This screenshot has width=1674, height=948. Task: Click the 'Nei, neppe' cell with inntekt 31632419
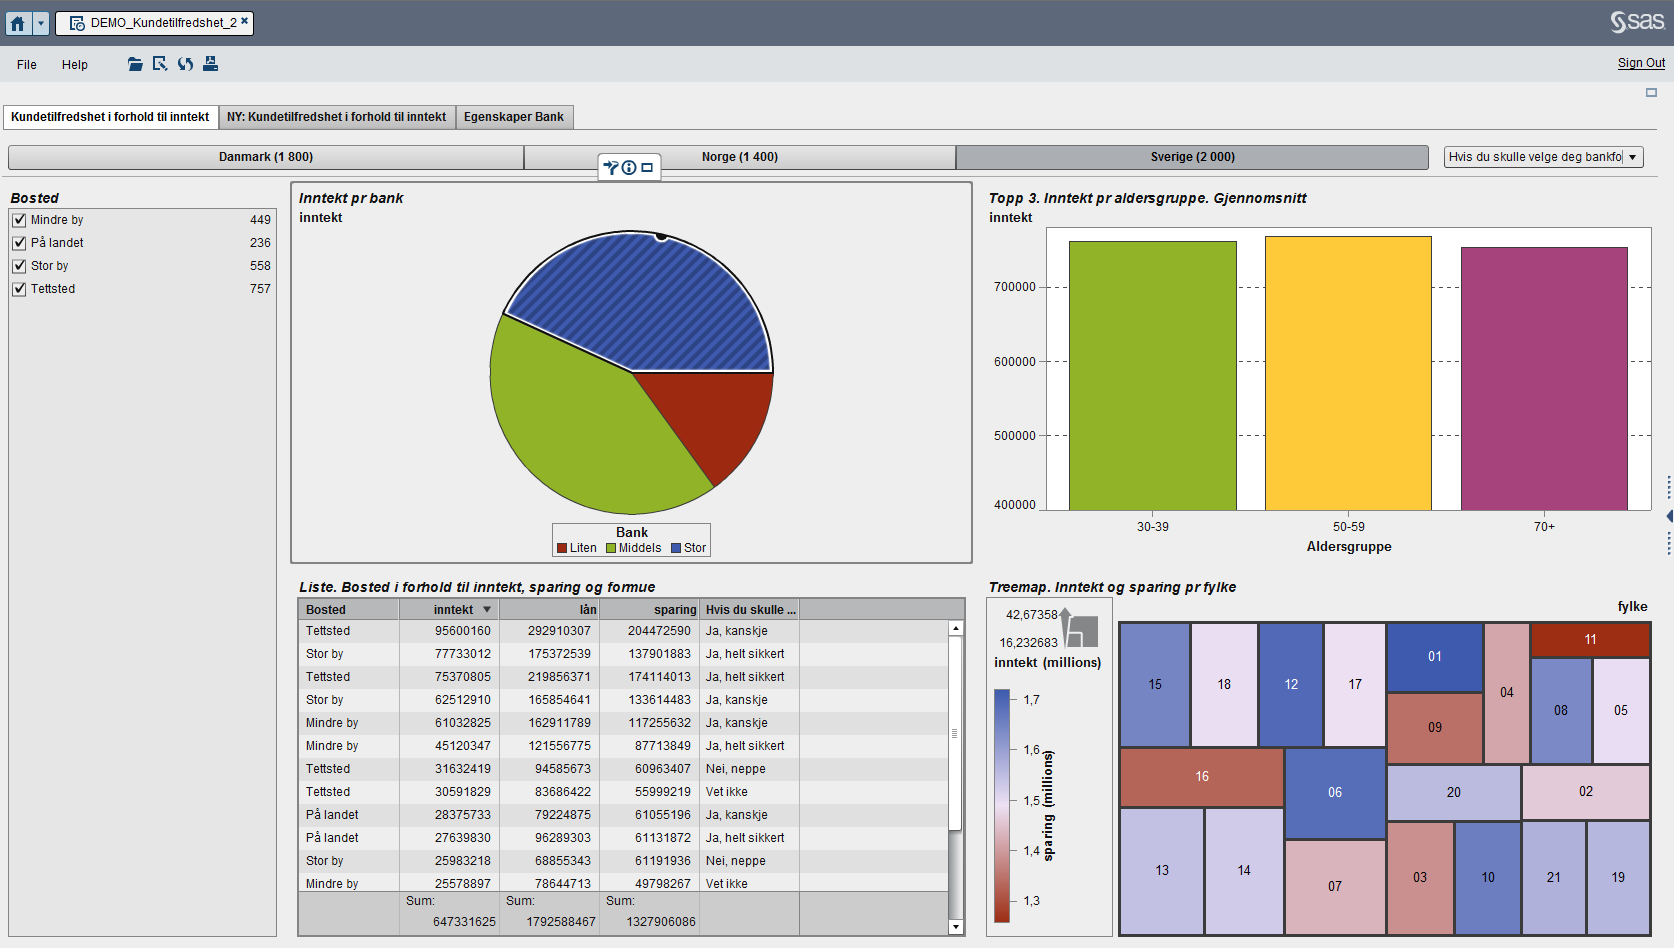750,769
